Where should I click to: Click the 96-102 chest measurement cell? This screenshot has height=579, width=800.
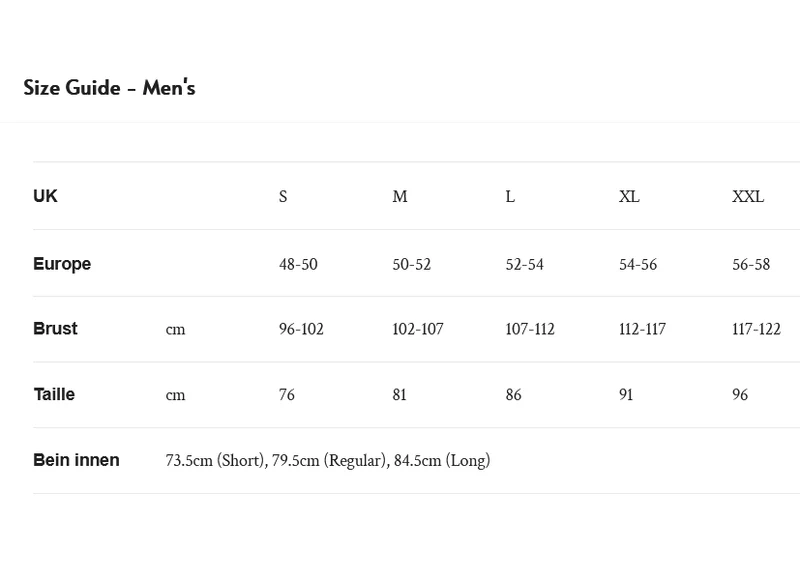pos(301,329)
